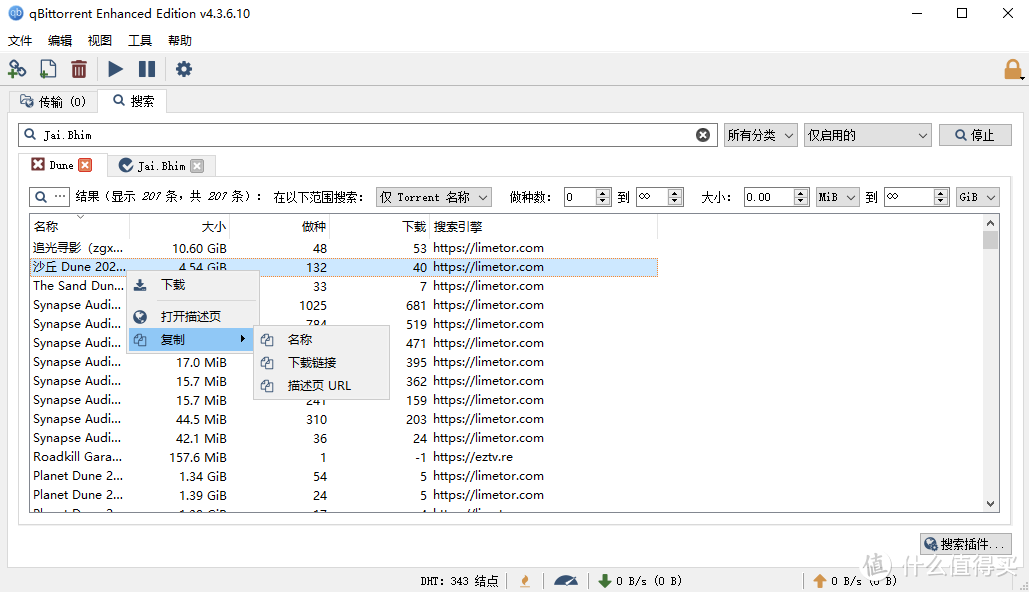Click the add torrent file icon
1029x592 pixels.
[48, 69]
